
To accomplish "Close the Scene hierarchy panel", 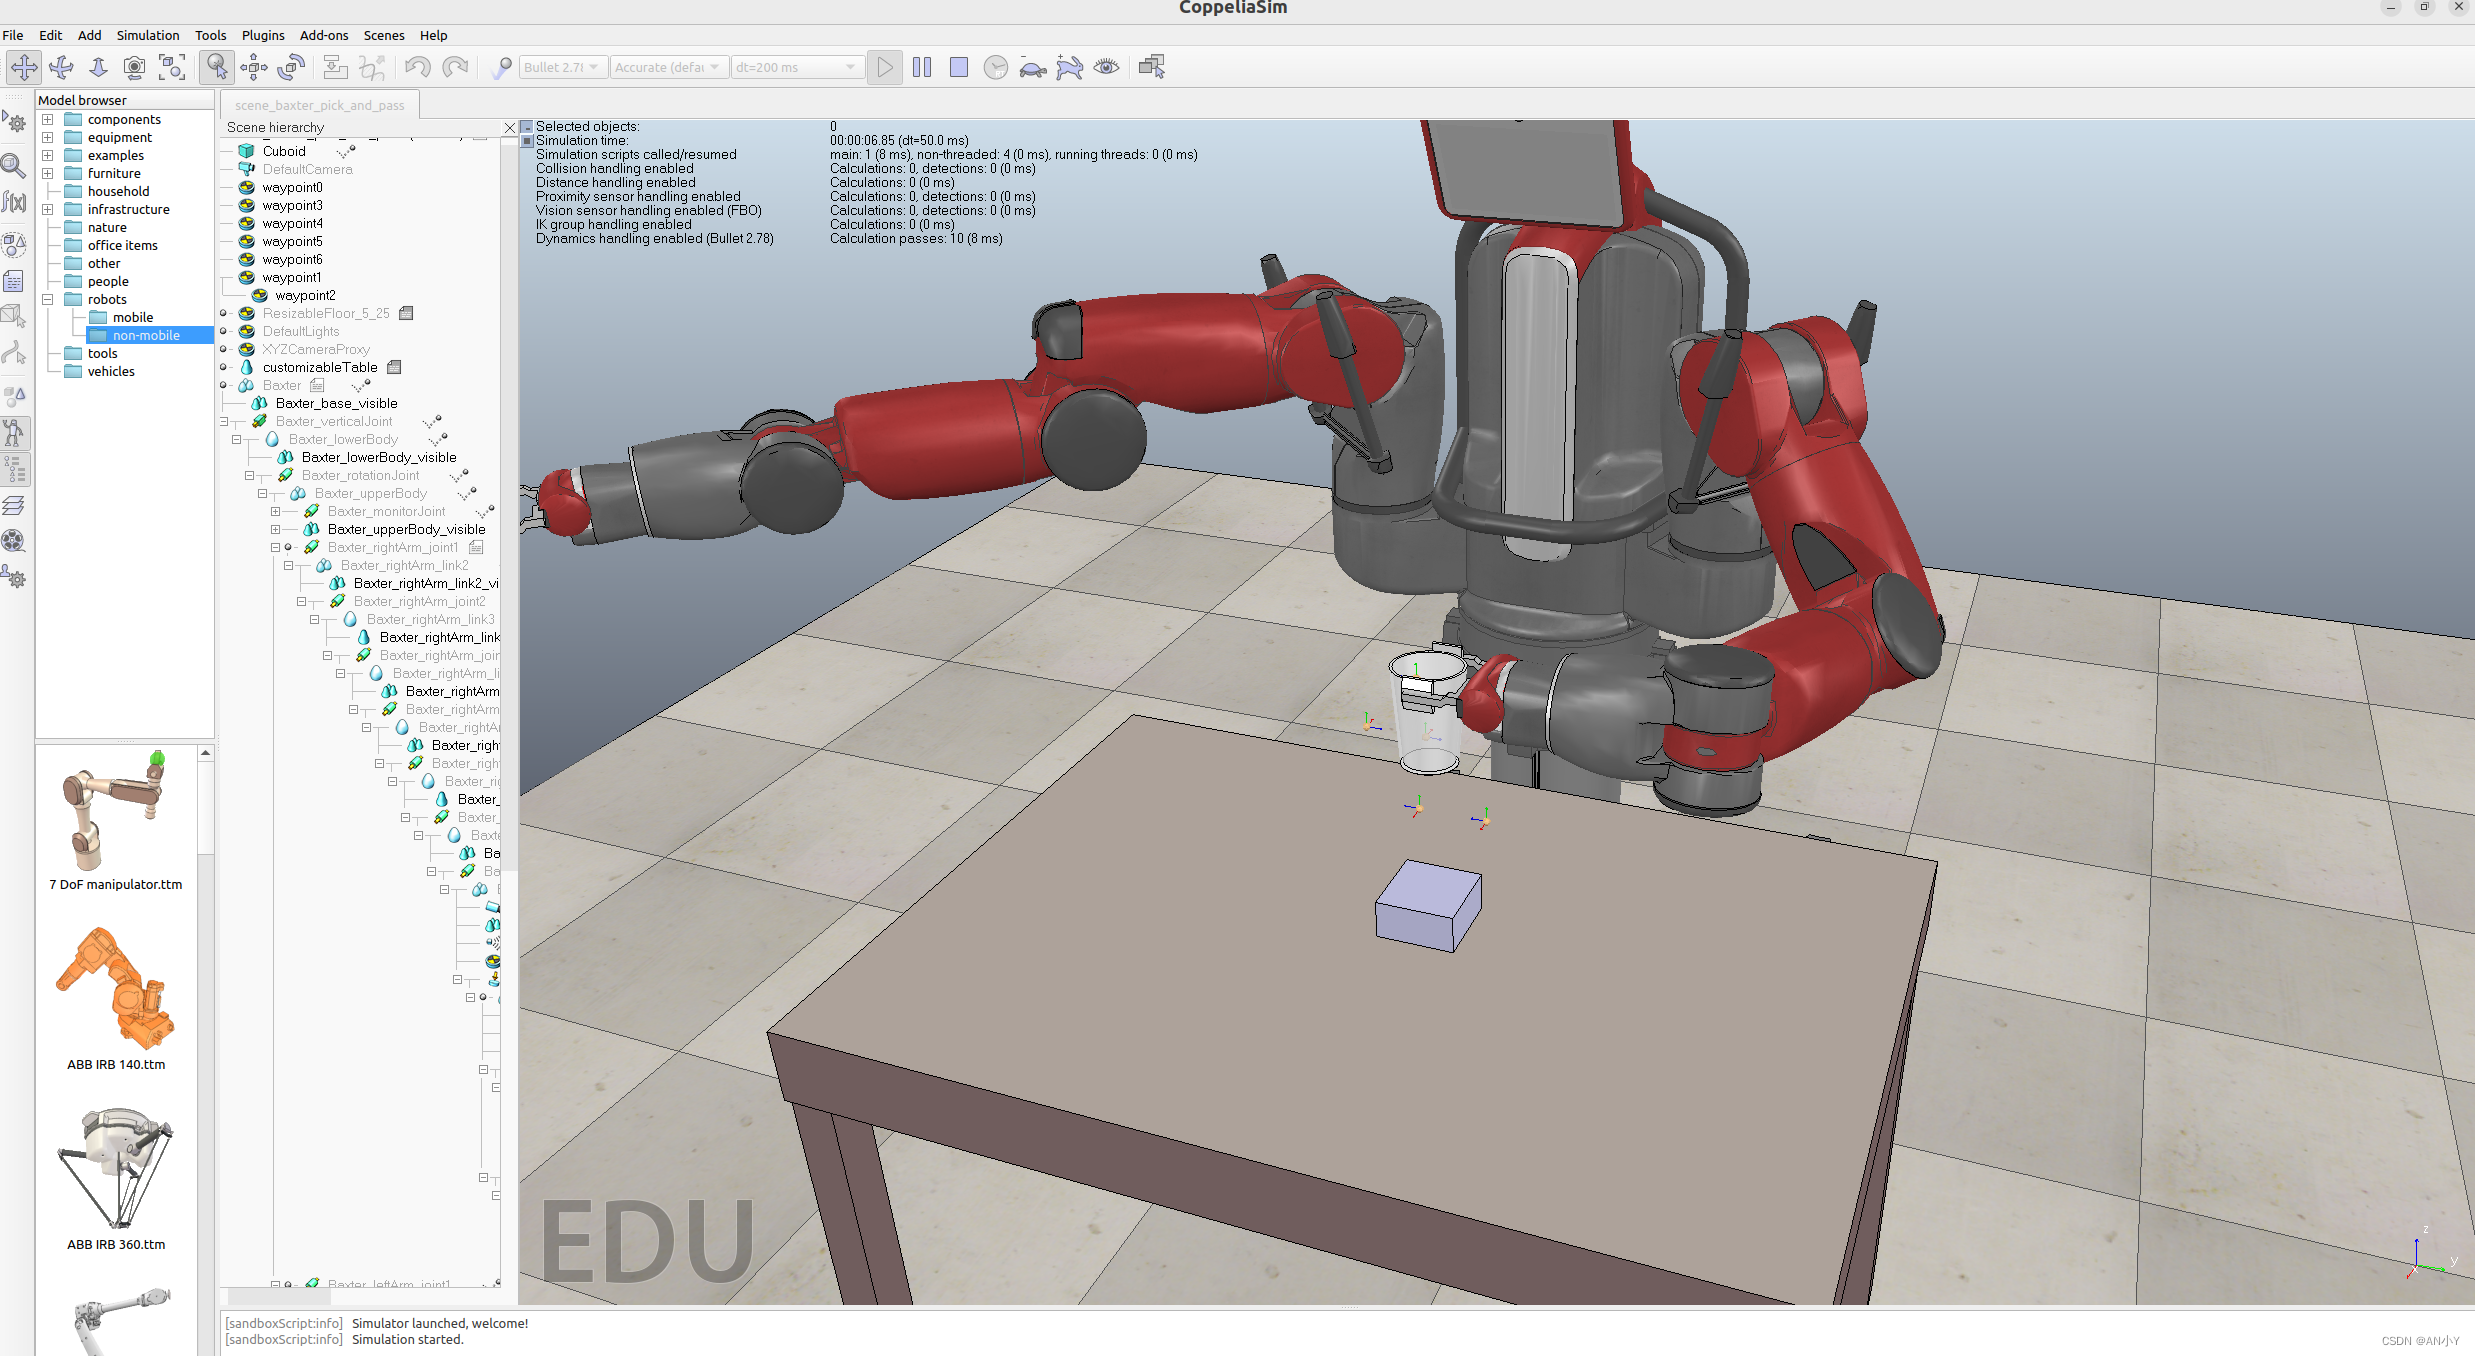I will [509, 128].
